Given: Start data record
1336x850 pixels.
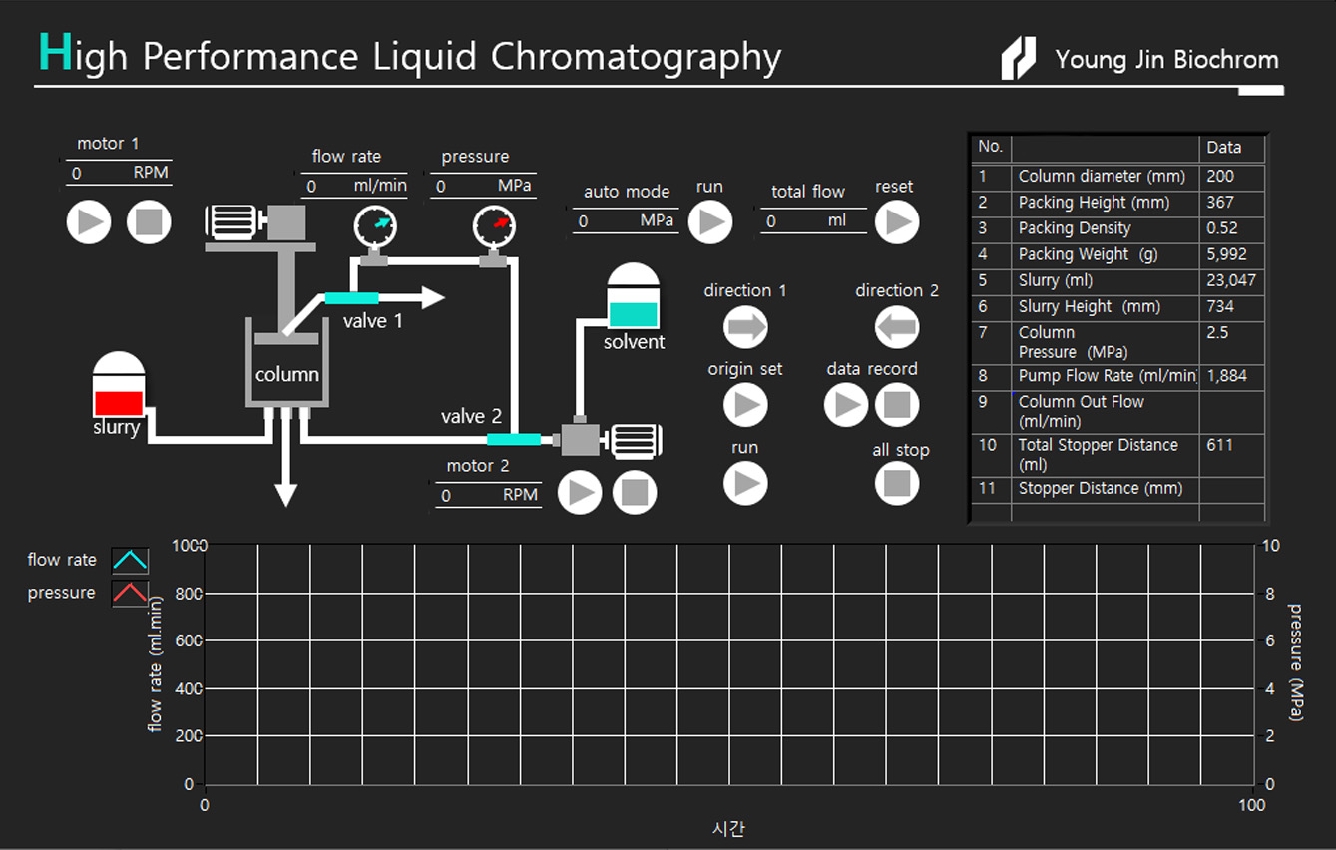Looking at the screenshot, I should point(845,405).
